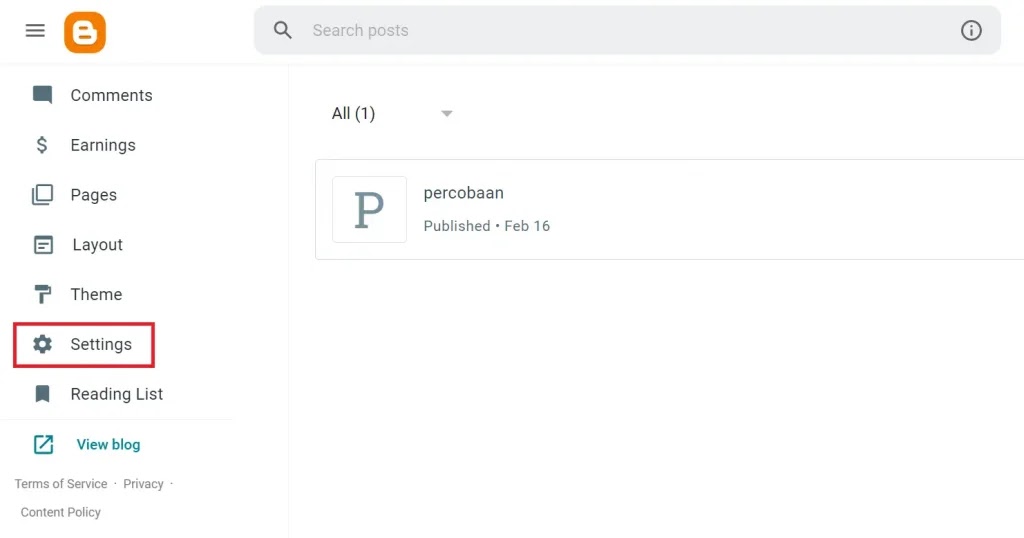The image size is (1024, 538).
Task: Click the Comments speech bubble icon
Action: 42,95
